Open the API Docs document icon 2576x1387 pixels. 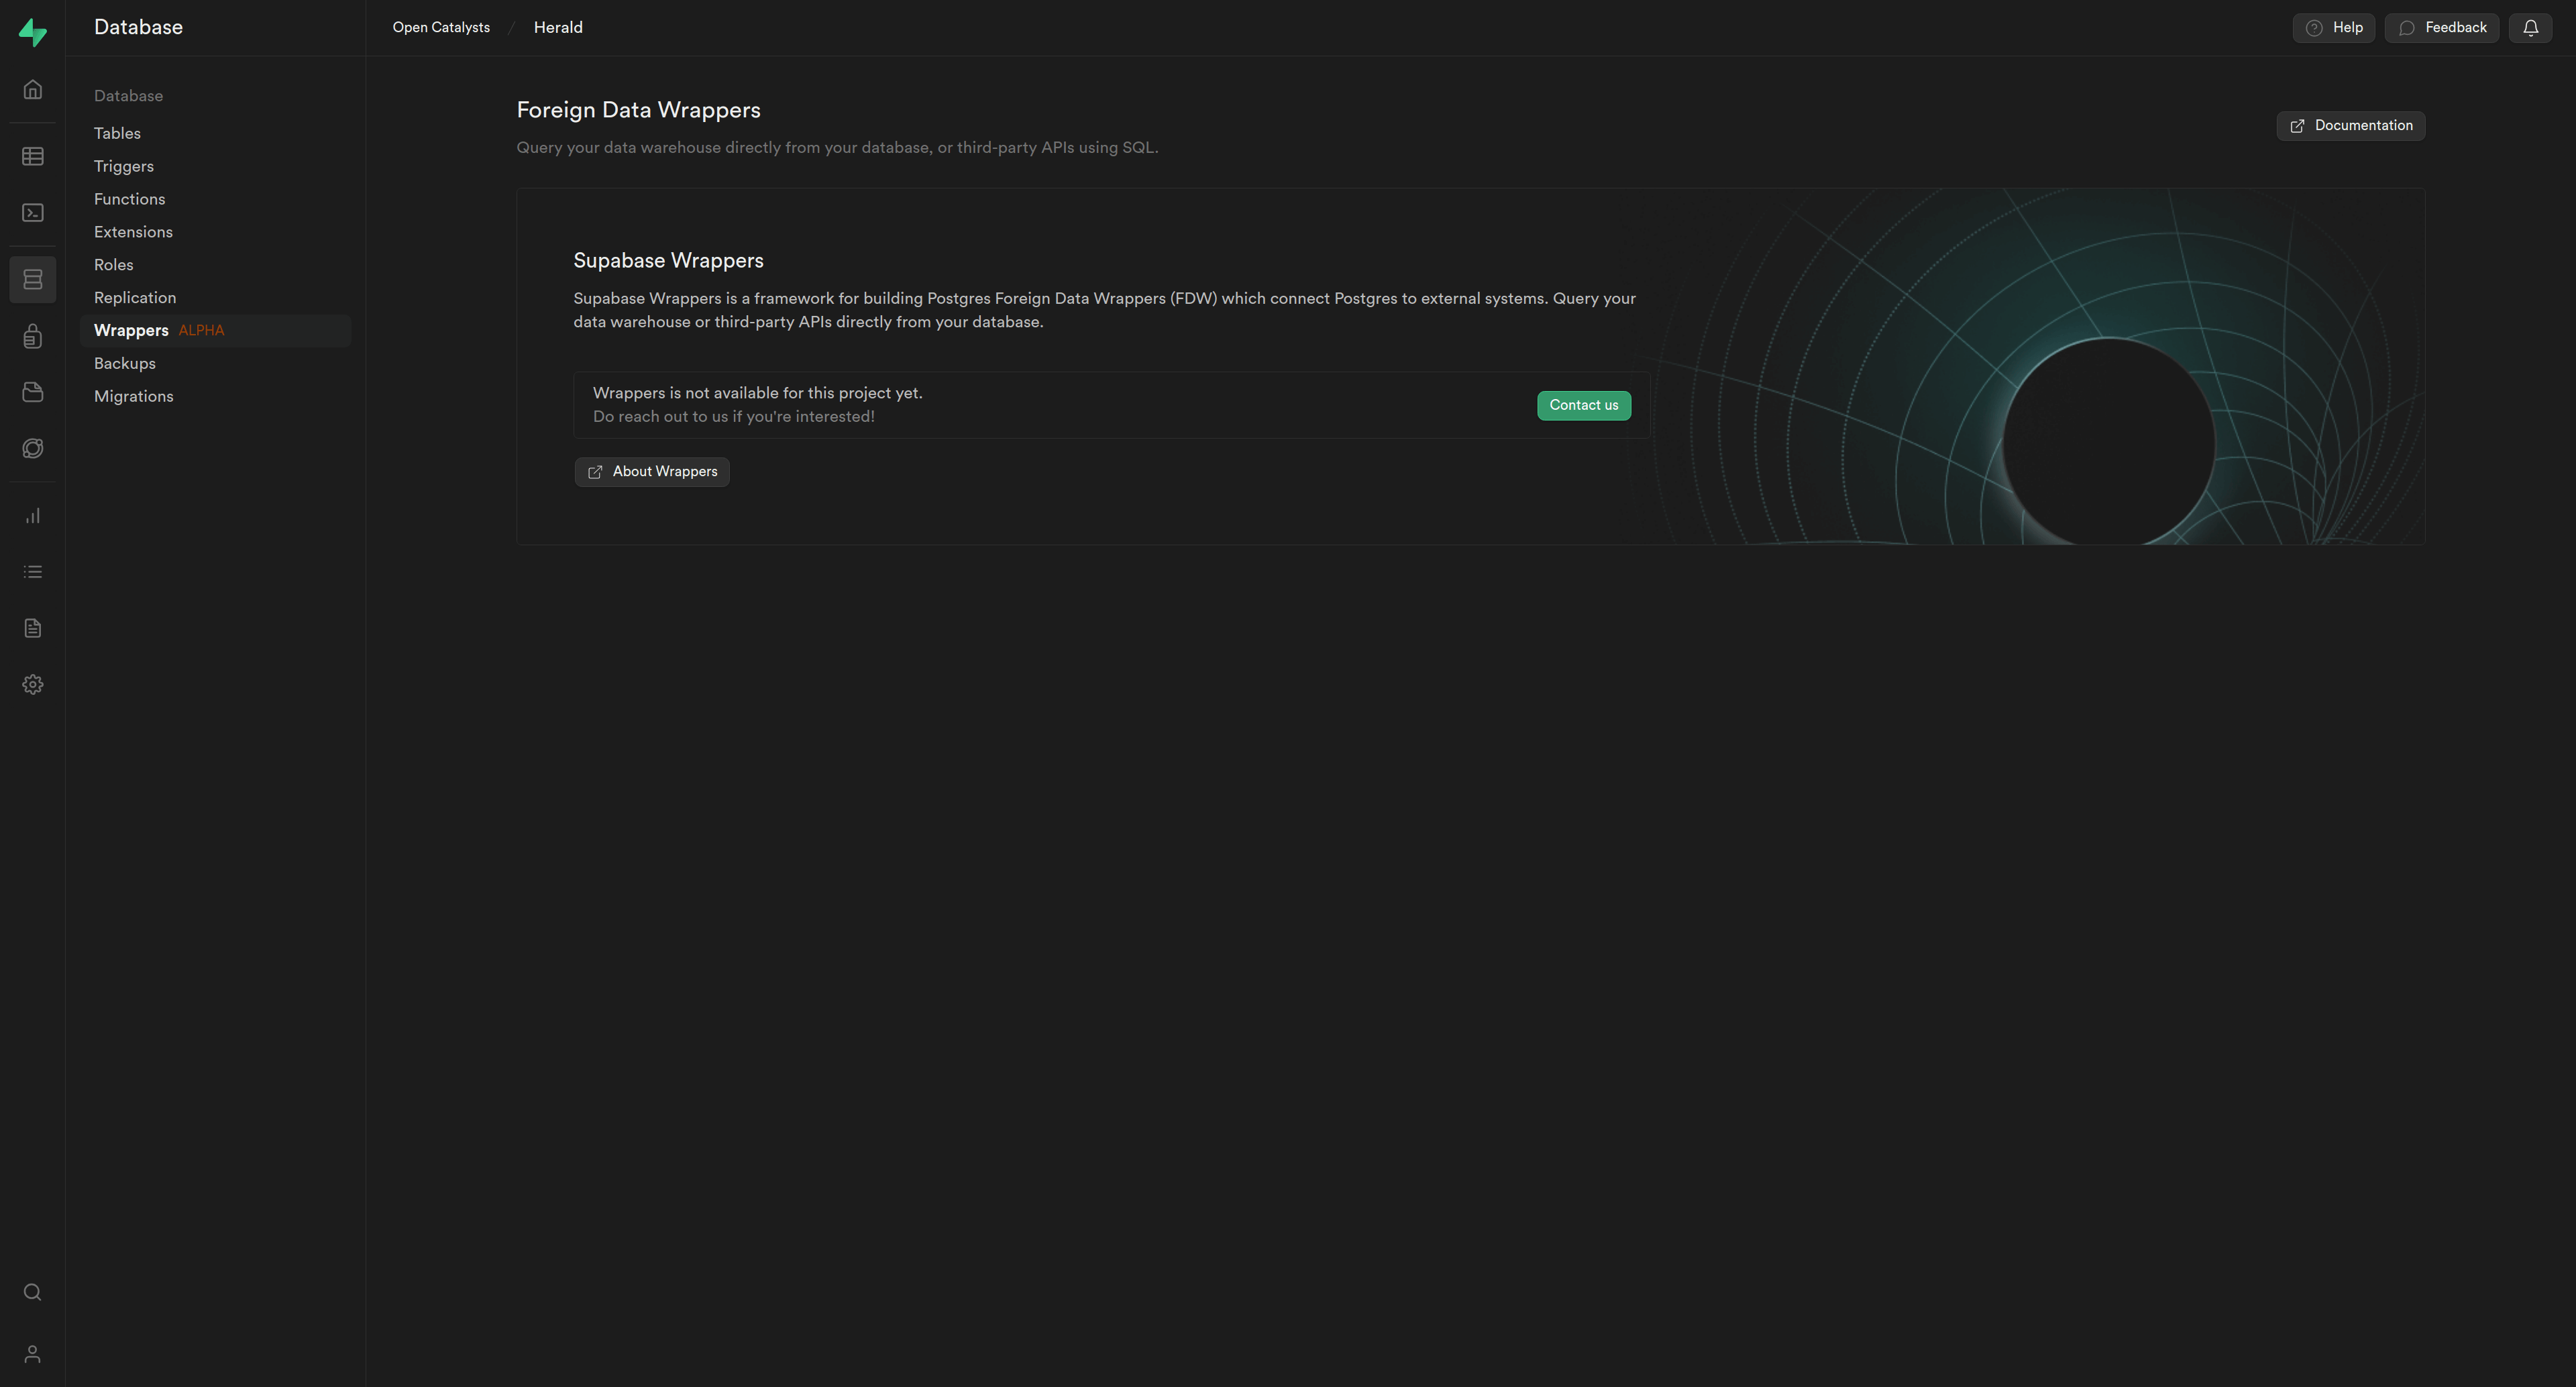(32, 628)
